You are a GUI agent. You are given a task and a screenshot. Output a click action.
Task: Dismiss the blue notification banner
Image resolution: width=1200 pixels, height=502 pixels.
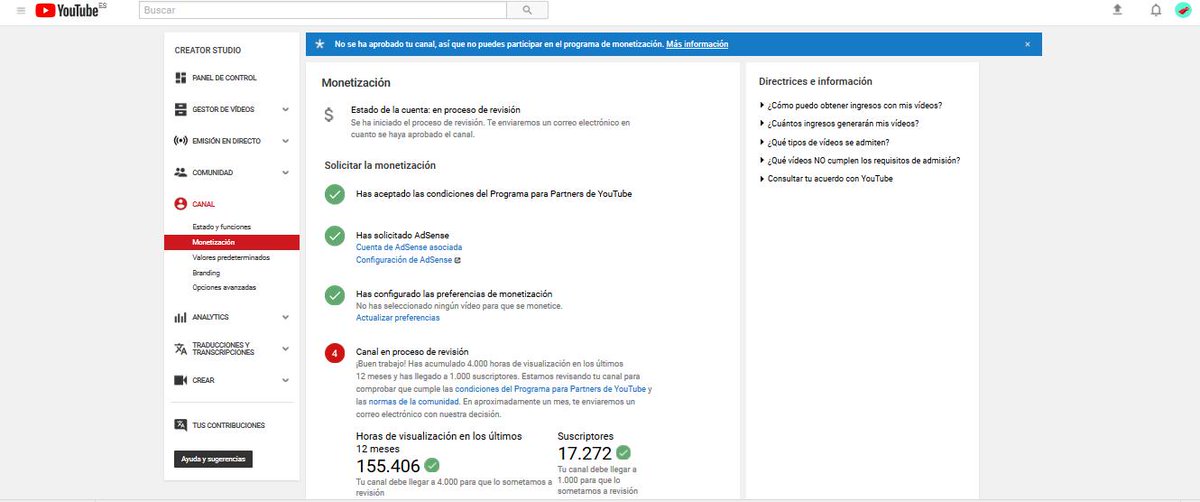[1027, 44]
